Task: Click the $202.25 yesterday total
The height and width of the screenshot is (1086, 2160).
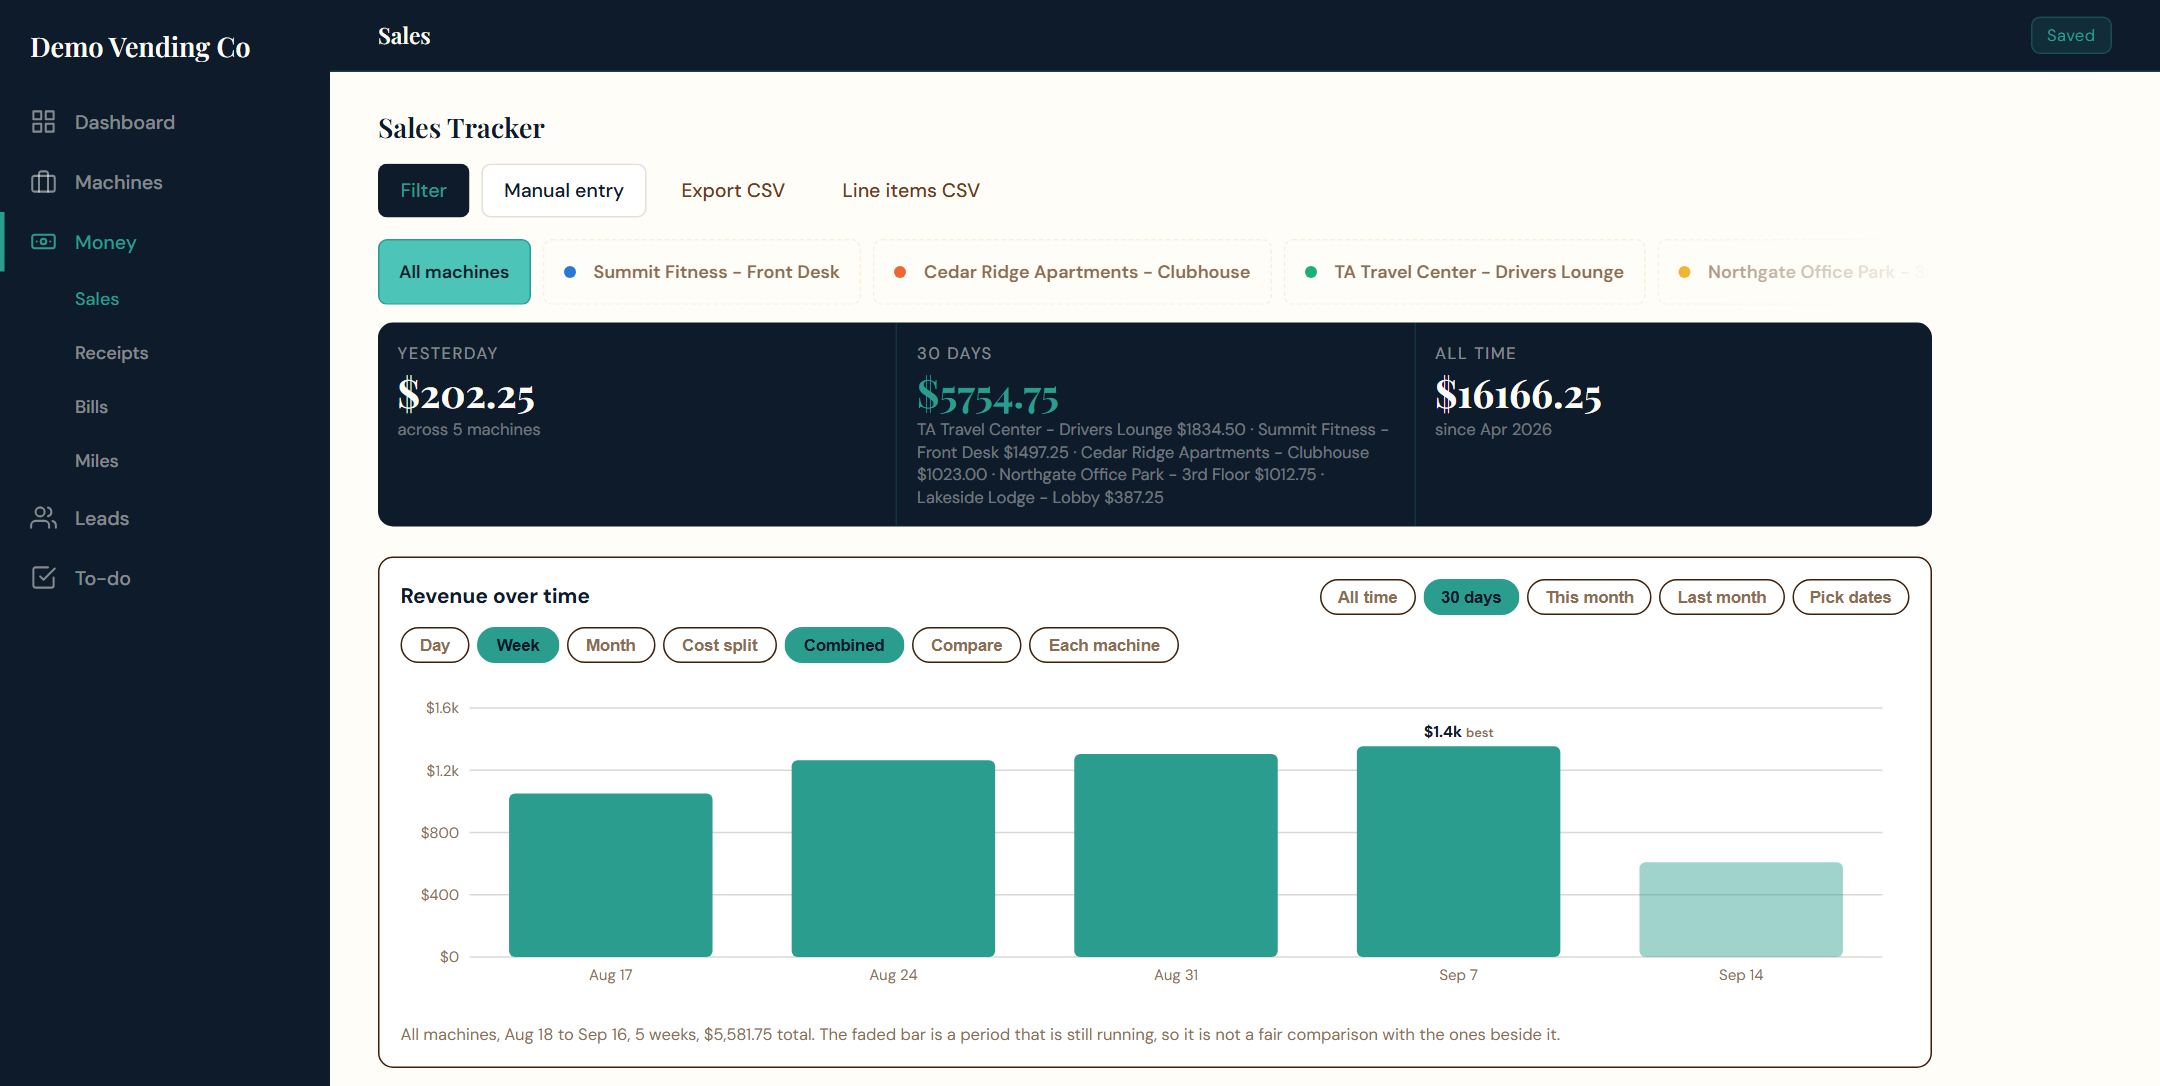Action: [466, 395]
